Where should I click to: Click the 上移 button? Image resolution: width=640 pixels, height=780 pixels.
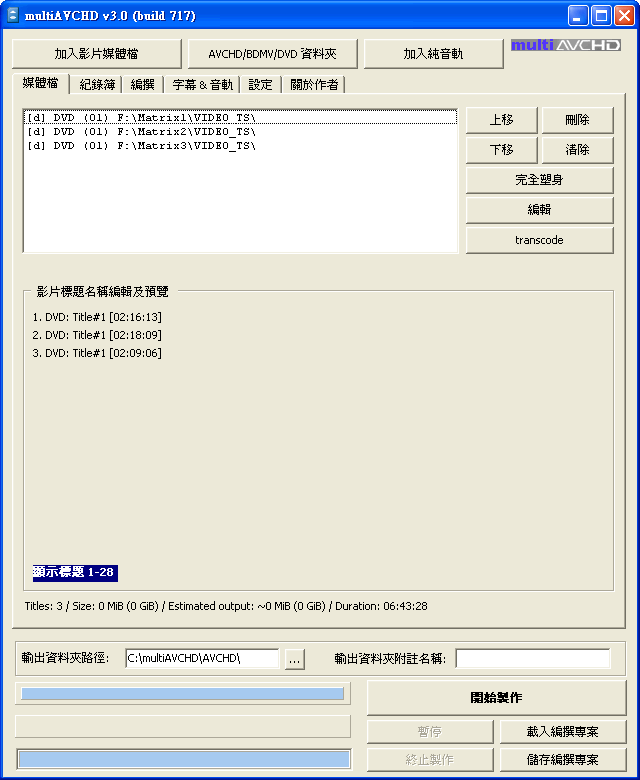pos(502,120)
